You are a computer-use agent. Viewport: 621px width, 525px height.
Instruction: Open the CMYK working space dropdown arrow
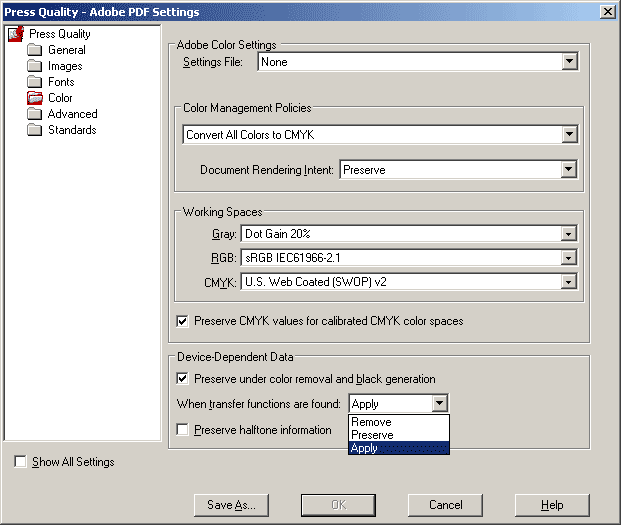(569, 282)
